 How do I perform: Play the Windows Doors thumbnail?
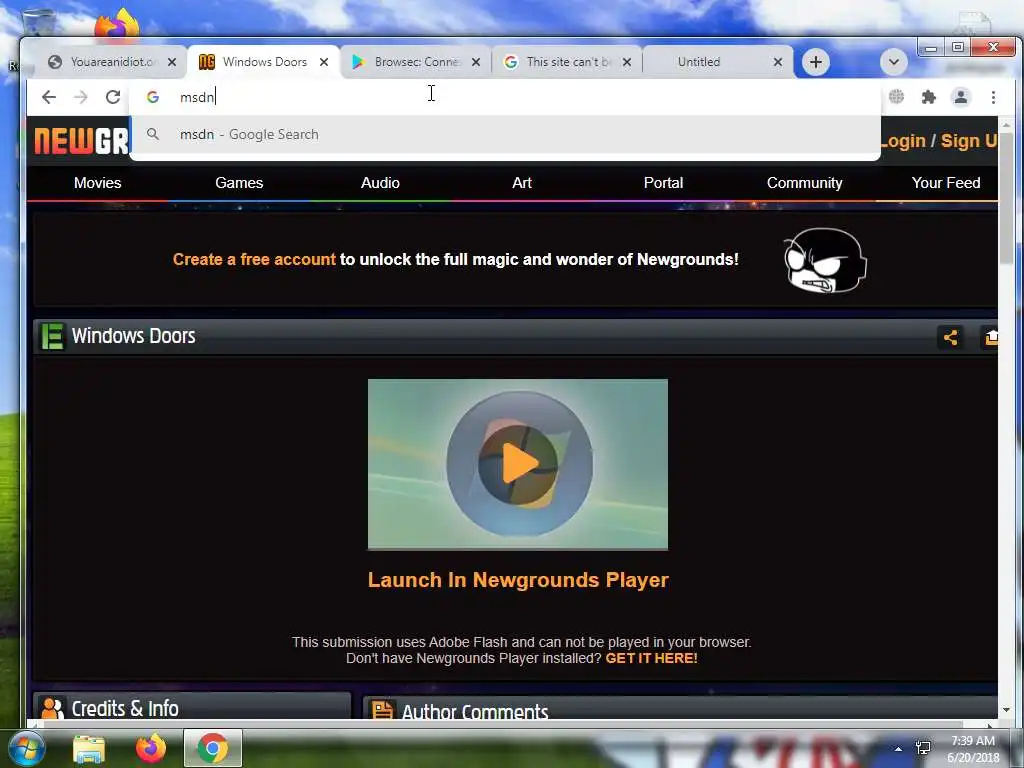click(518, 464)
